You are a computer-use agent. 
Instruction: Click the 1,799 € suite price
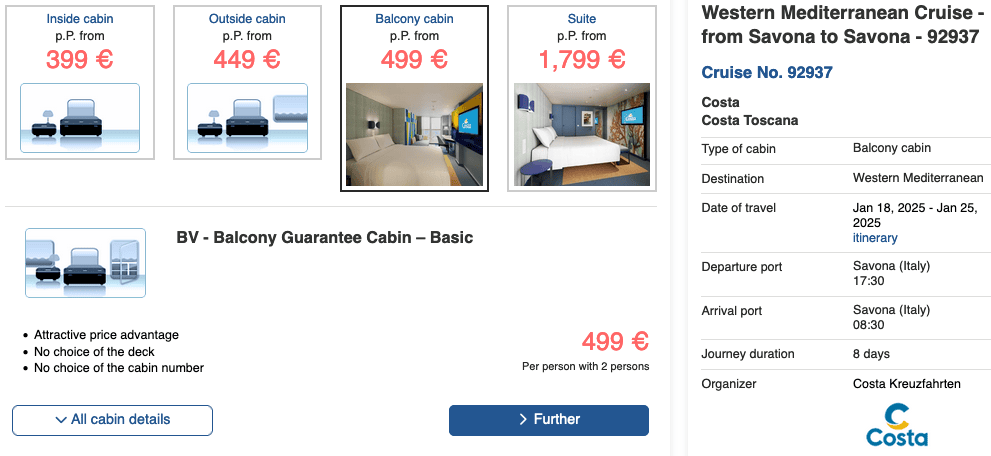581,59
